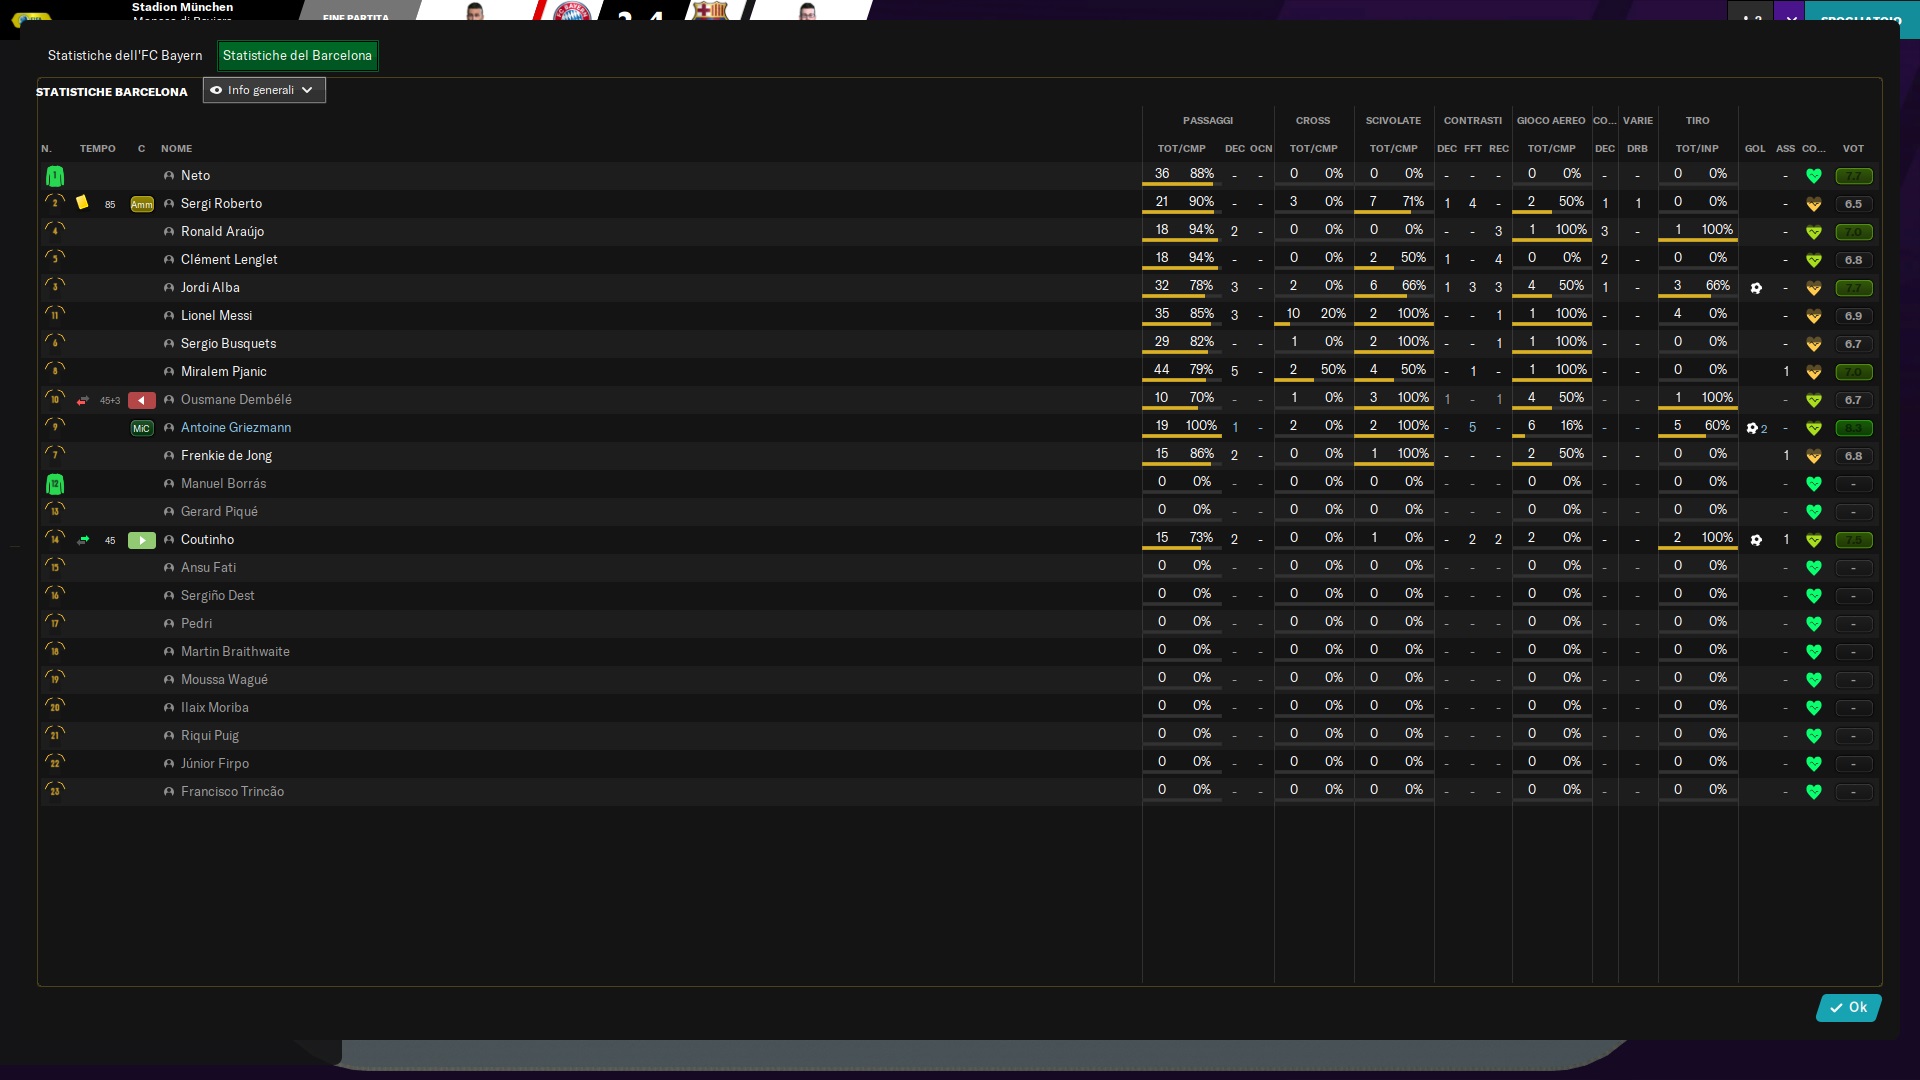The height and width of the screenshot is (1080, 1920).
Task: Click Miralem Pjanic's condition heart icon
Action: point(1814,372)
